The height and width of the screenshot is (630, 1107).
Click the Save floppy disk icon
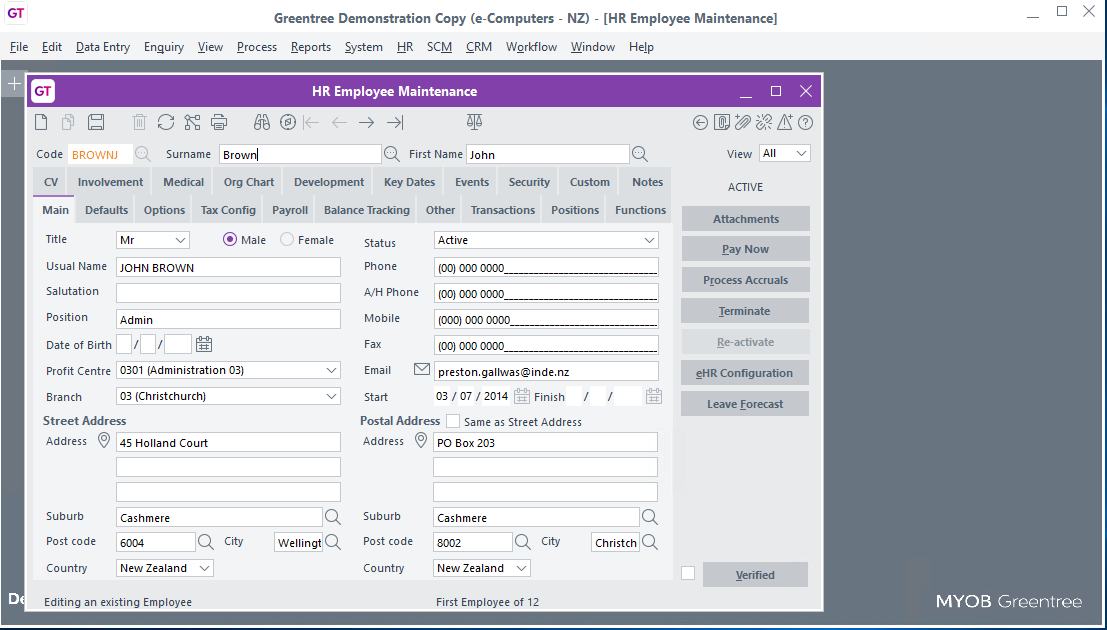96,122
